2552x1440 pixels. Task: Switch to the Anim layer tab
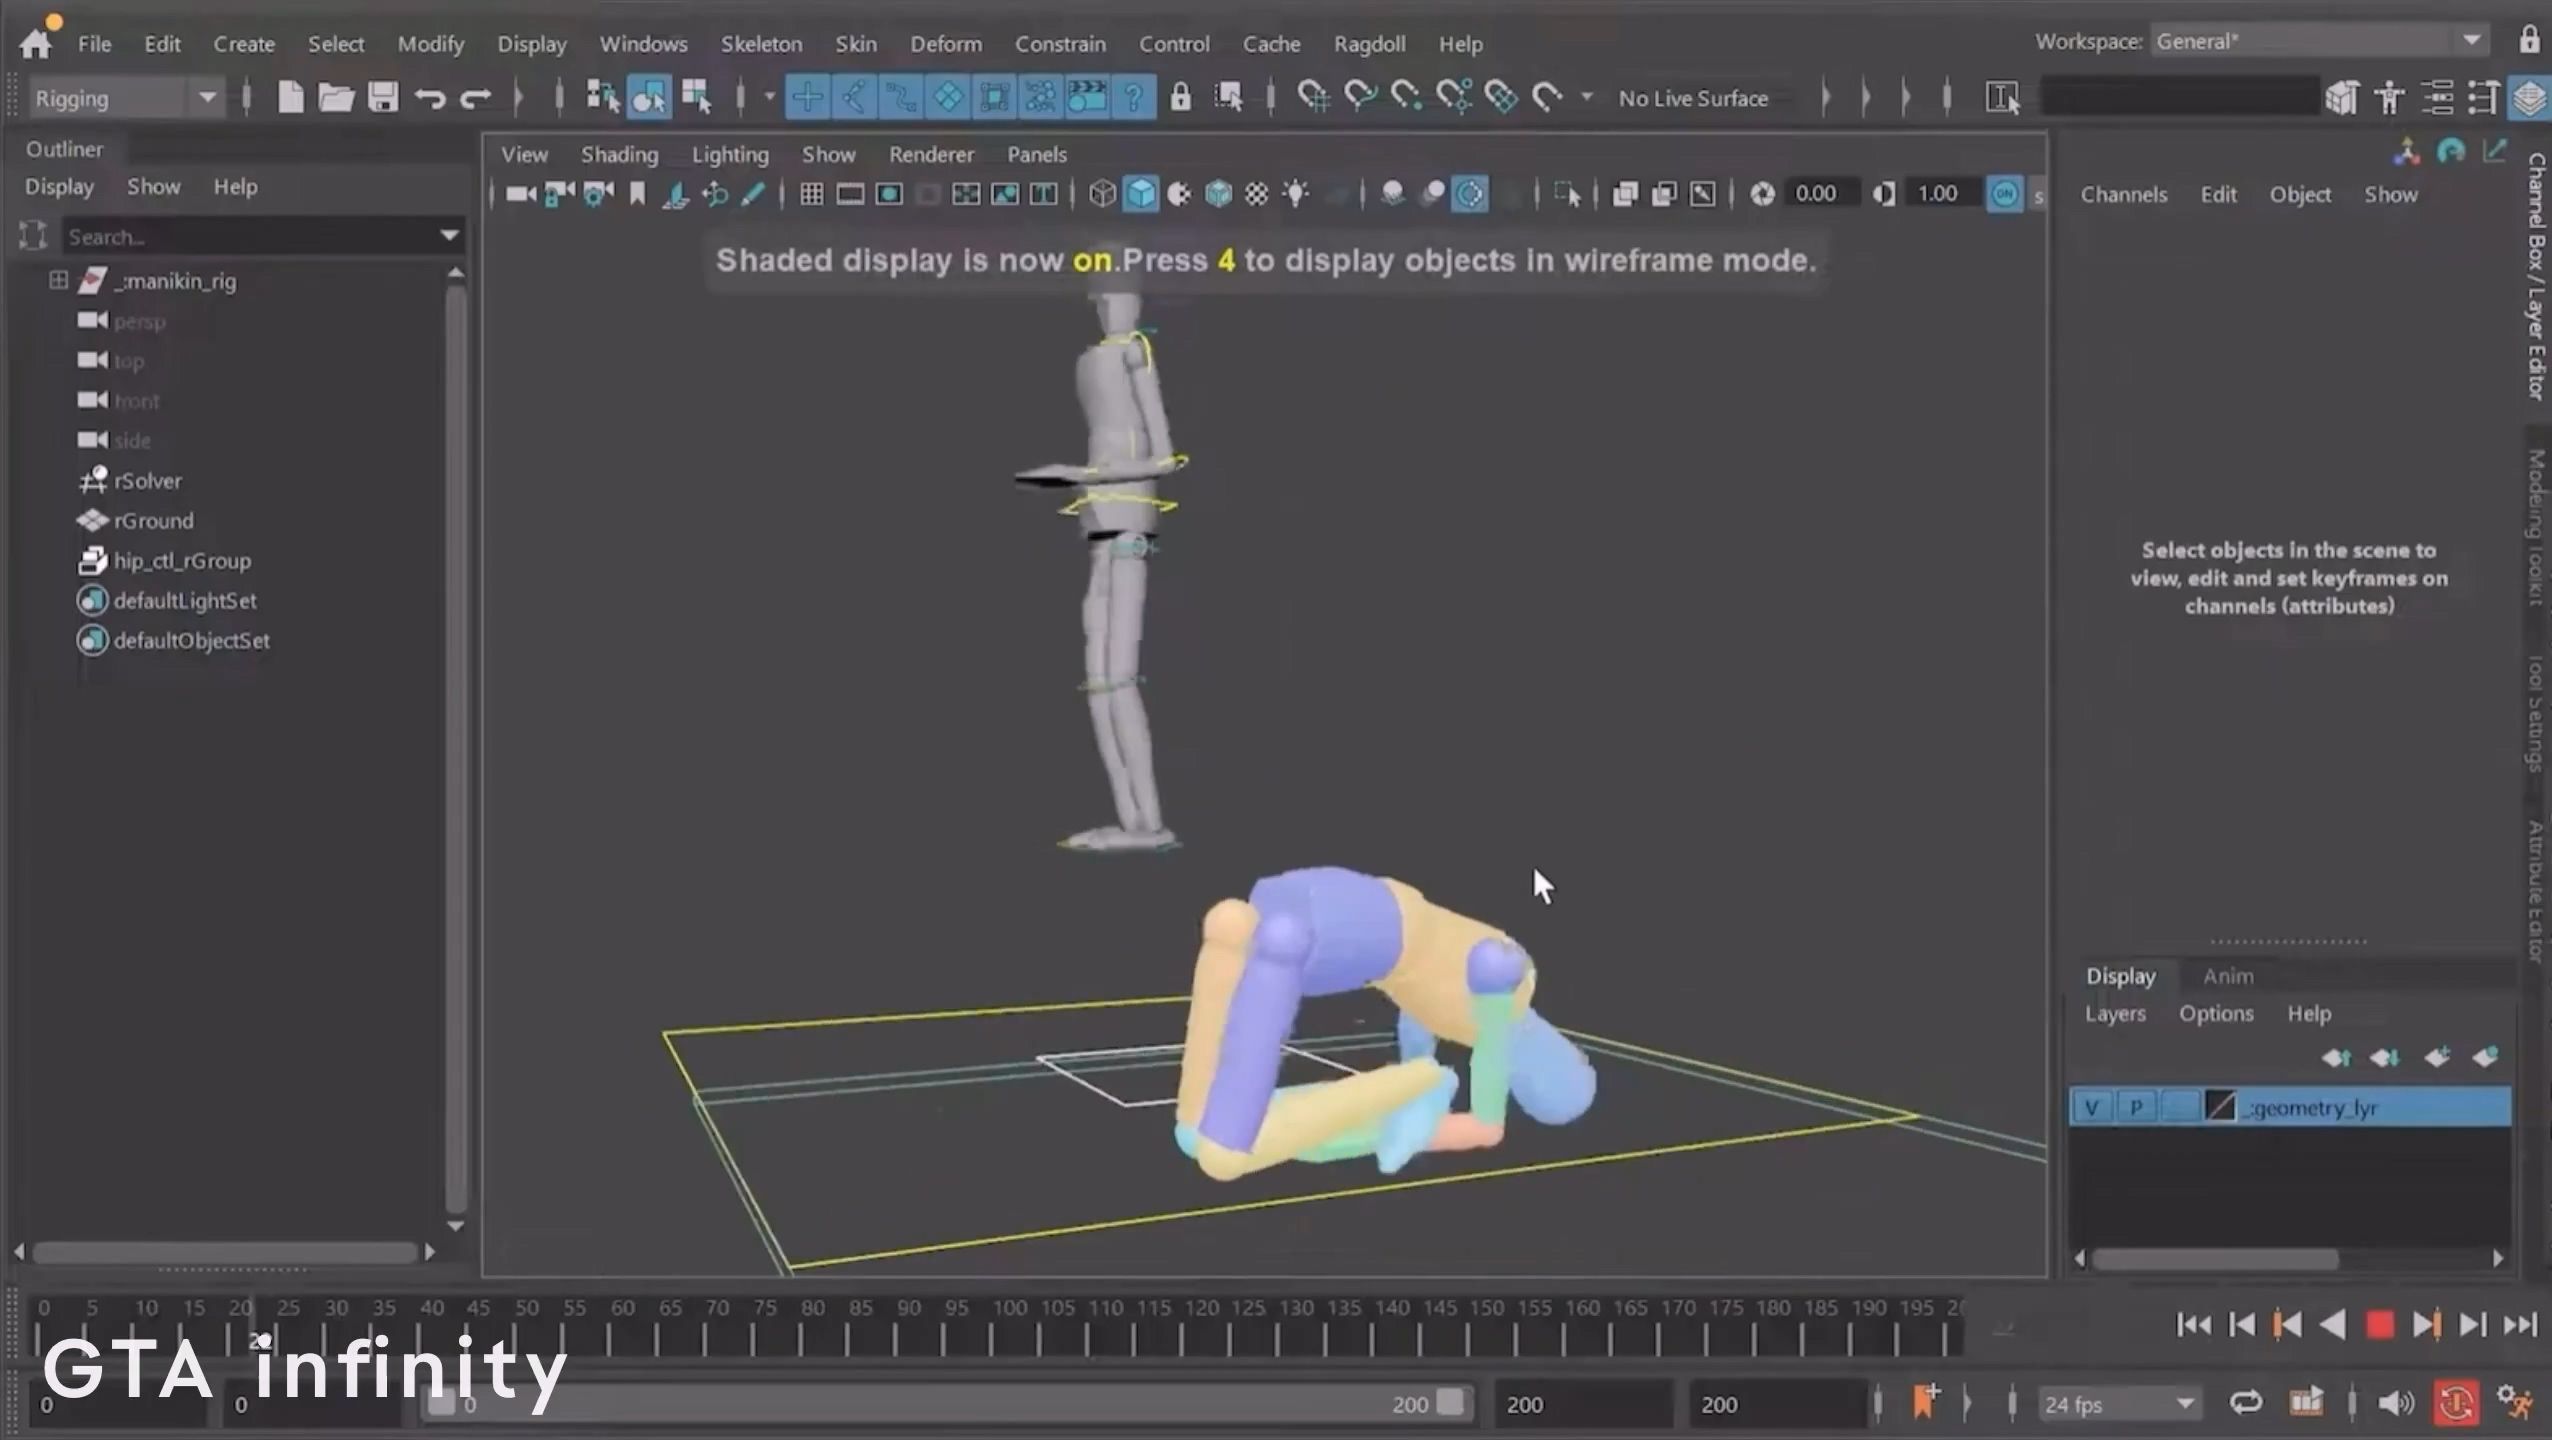(x=2228, y=976)
